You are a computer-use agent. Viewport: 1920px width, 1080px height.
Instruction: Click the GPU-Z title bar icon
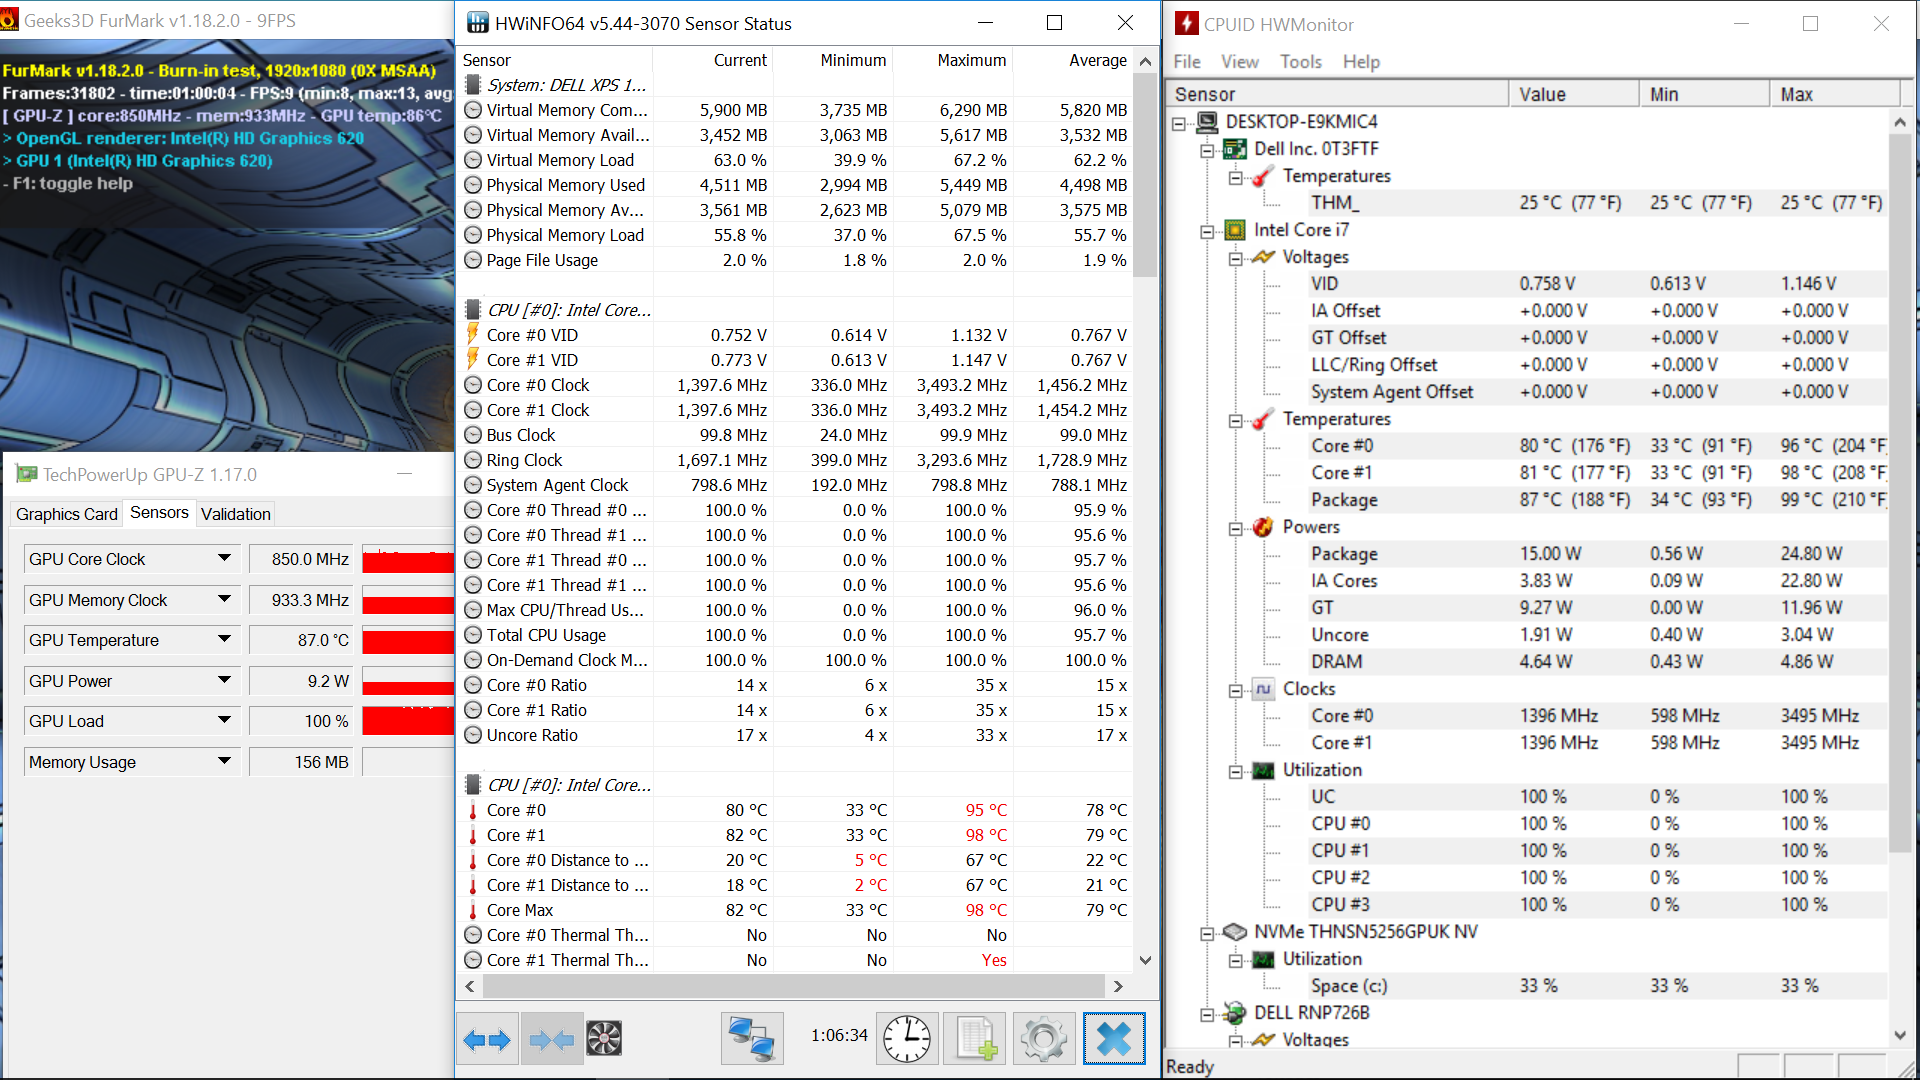click(x=26, y=475)
